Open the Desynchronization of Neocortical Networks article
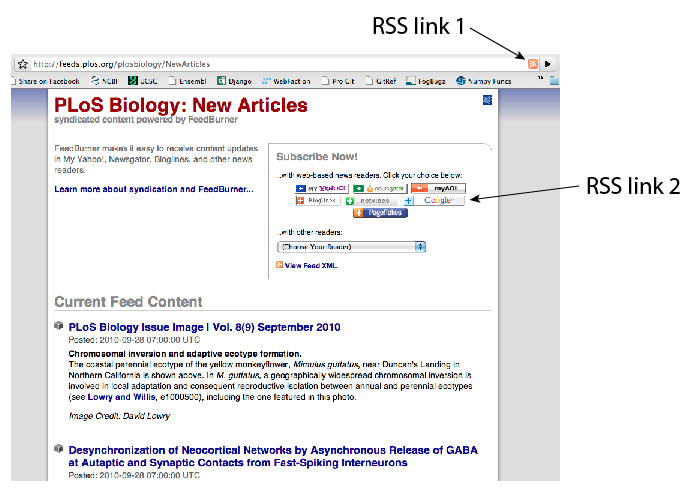693x492 pixels. tap(273, 456)
